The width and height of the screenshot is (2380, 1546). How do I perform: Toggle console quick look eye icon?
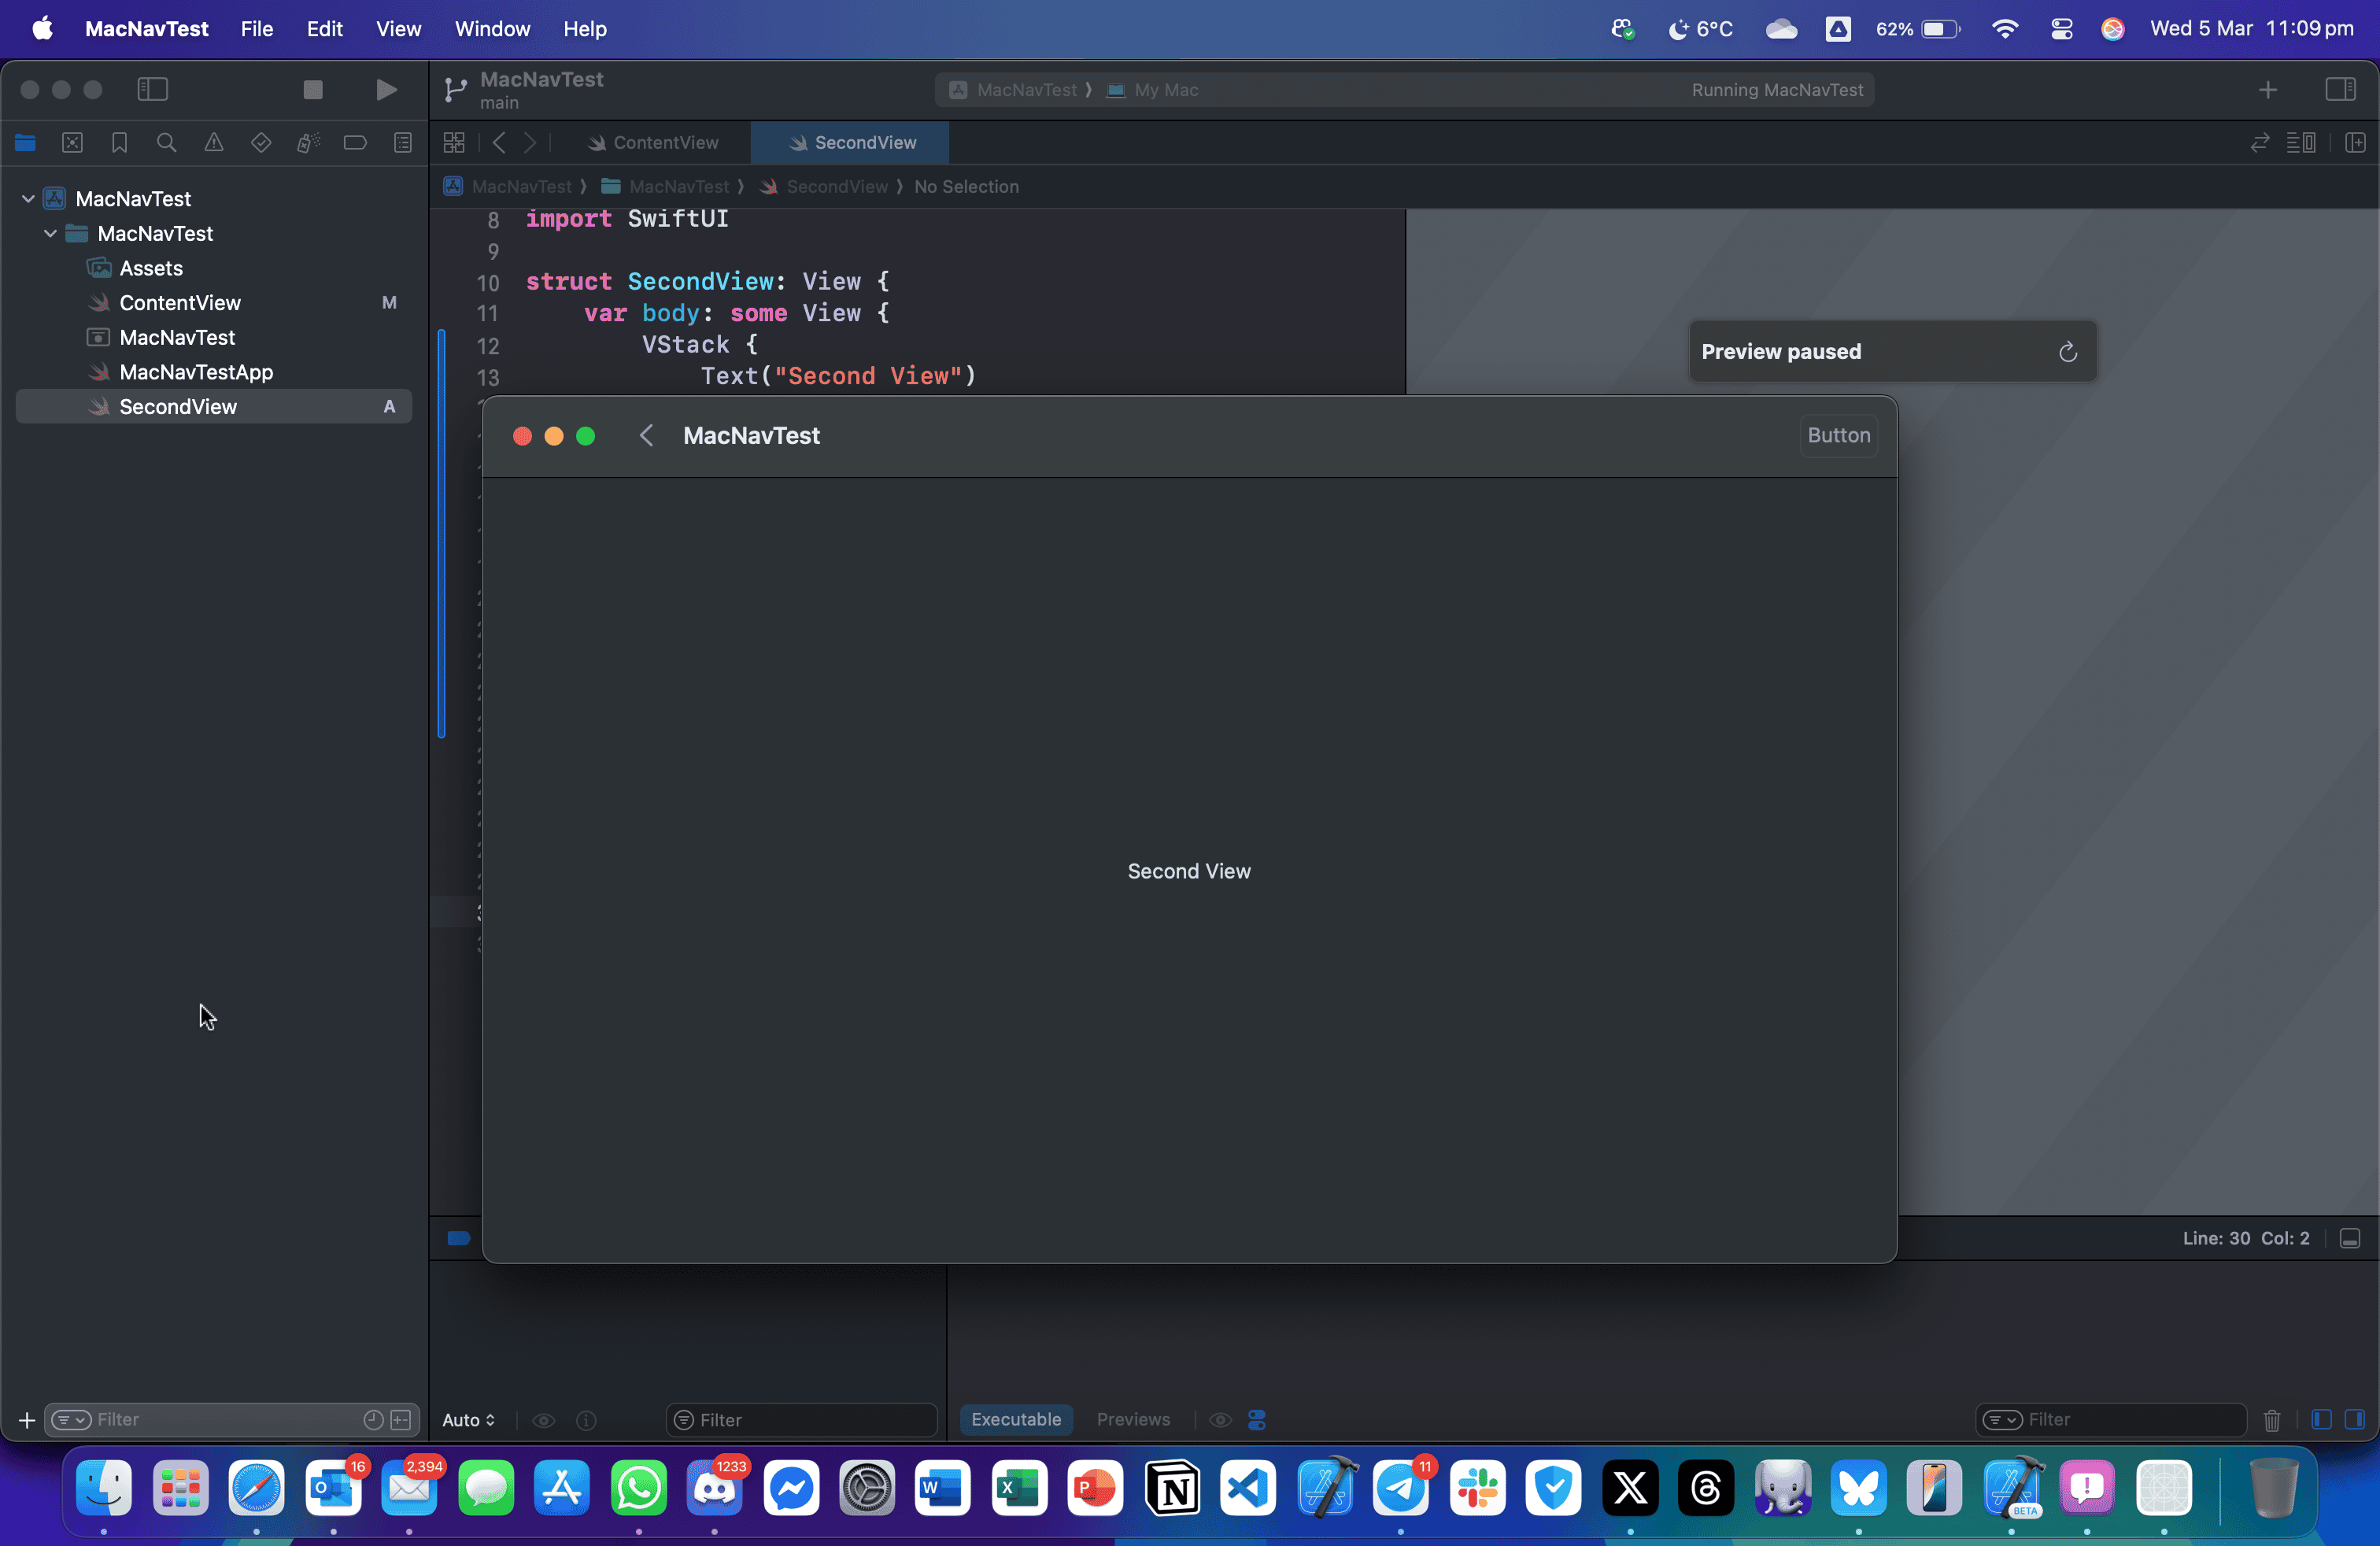pyautogui.click(x=1220, y=1420)
